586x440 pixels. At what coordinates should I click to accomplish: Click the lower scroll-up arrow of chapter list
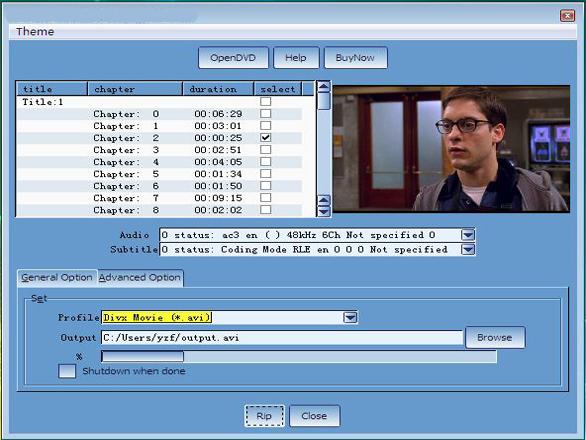coord(324,200)
